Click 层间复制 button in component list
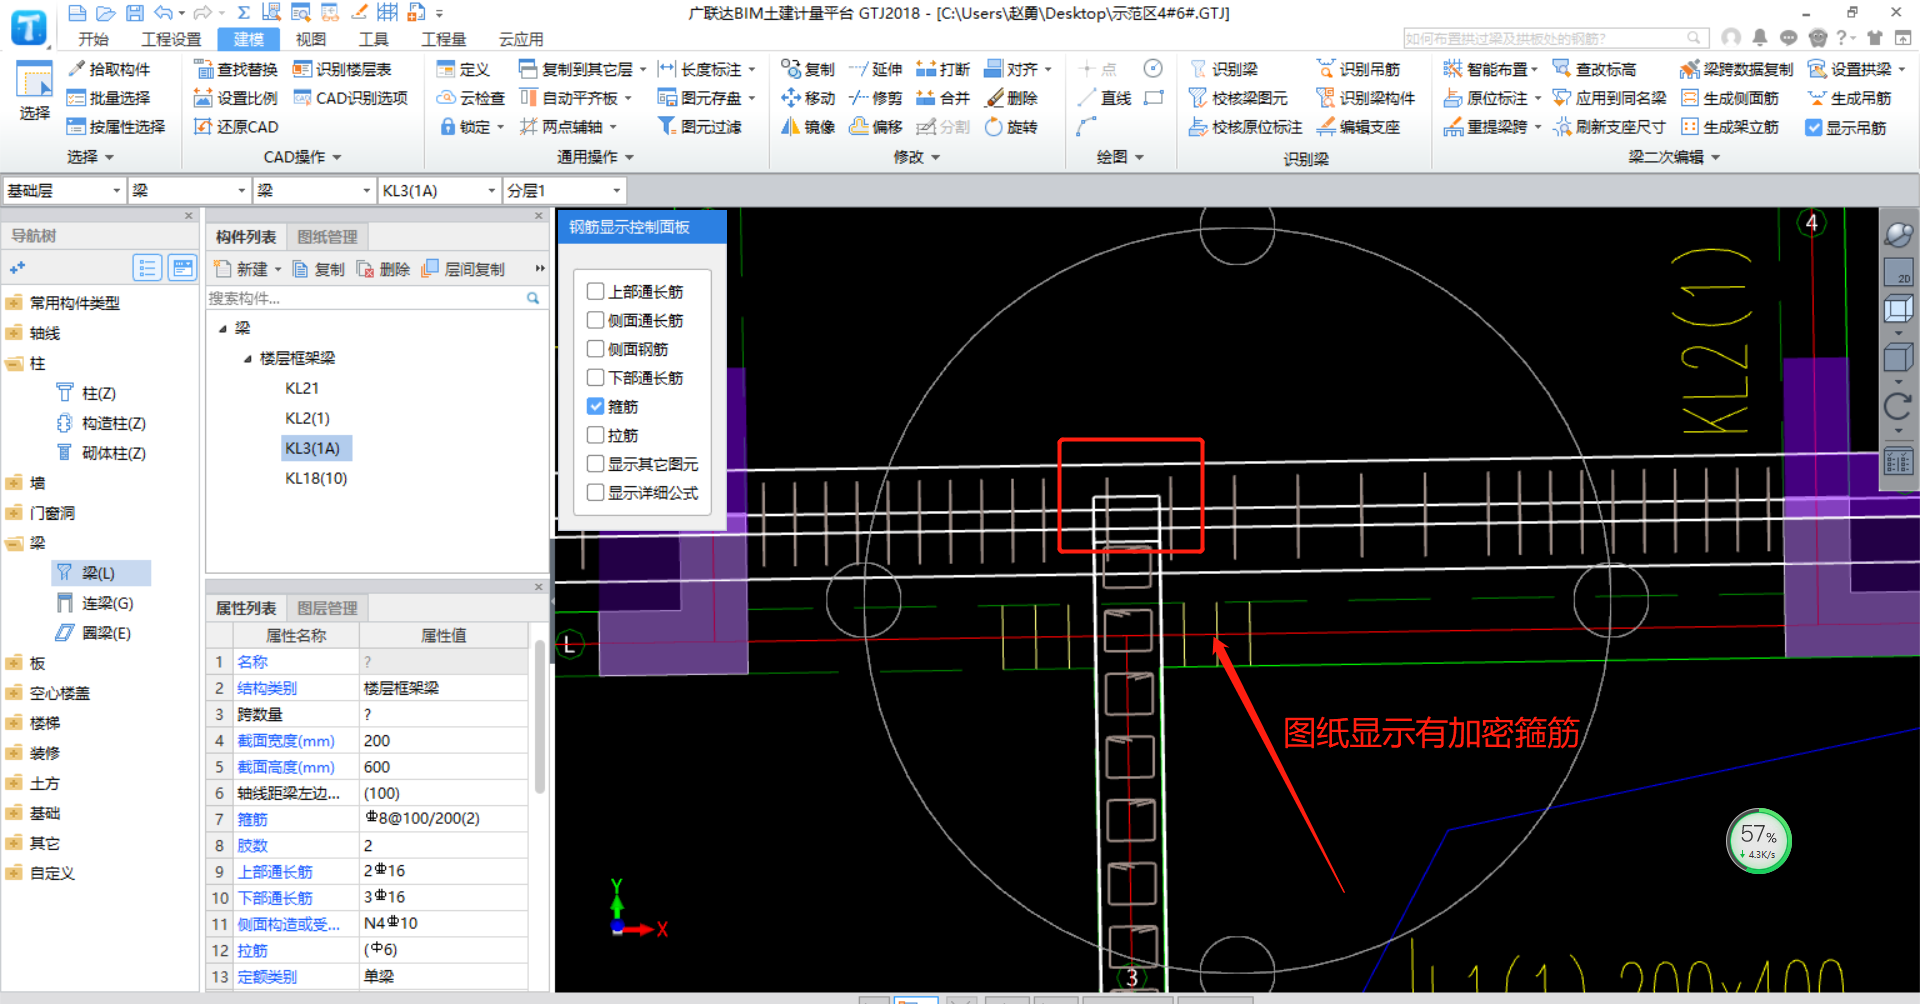1920x1004 pixels. click(x=464, y=269)
